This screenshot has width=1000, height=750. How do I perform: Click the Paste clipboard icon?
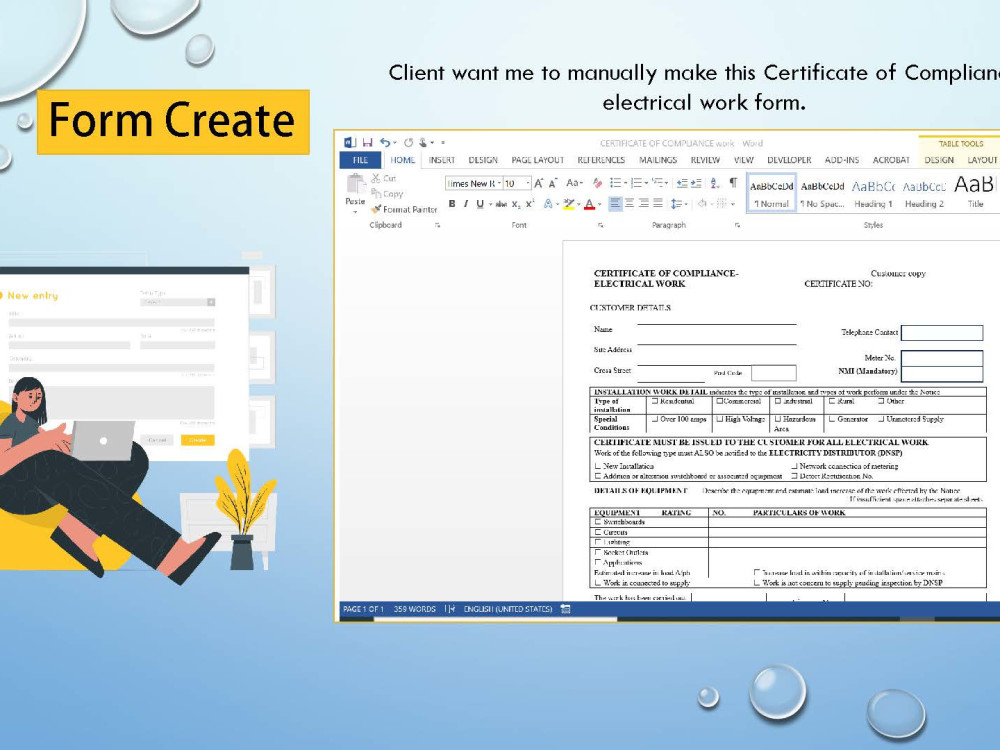pos(355,184)
